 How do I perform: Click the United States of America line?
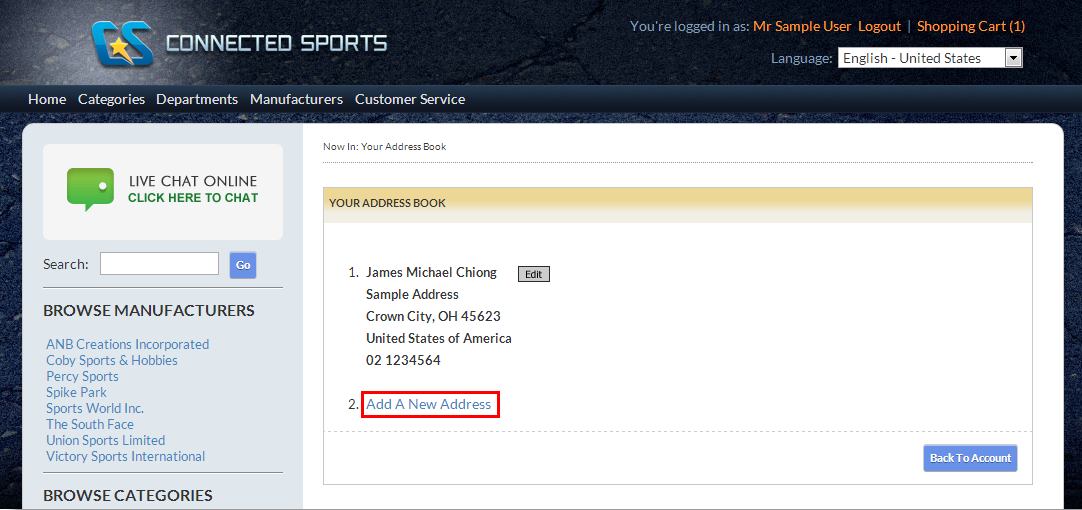[439, 338]
